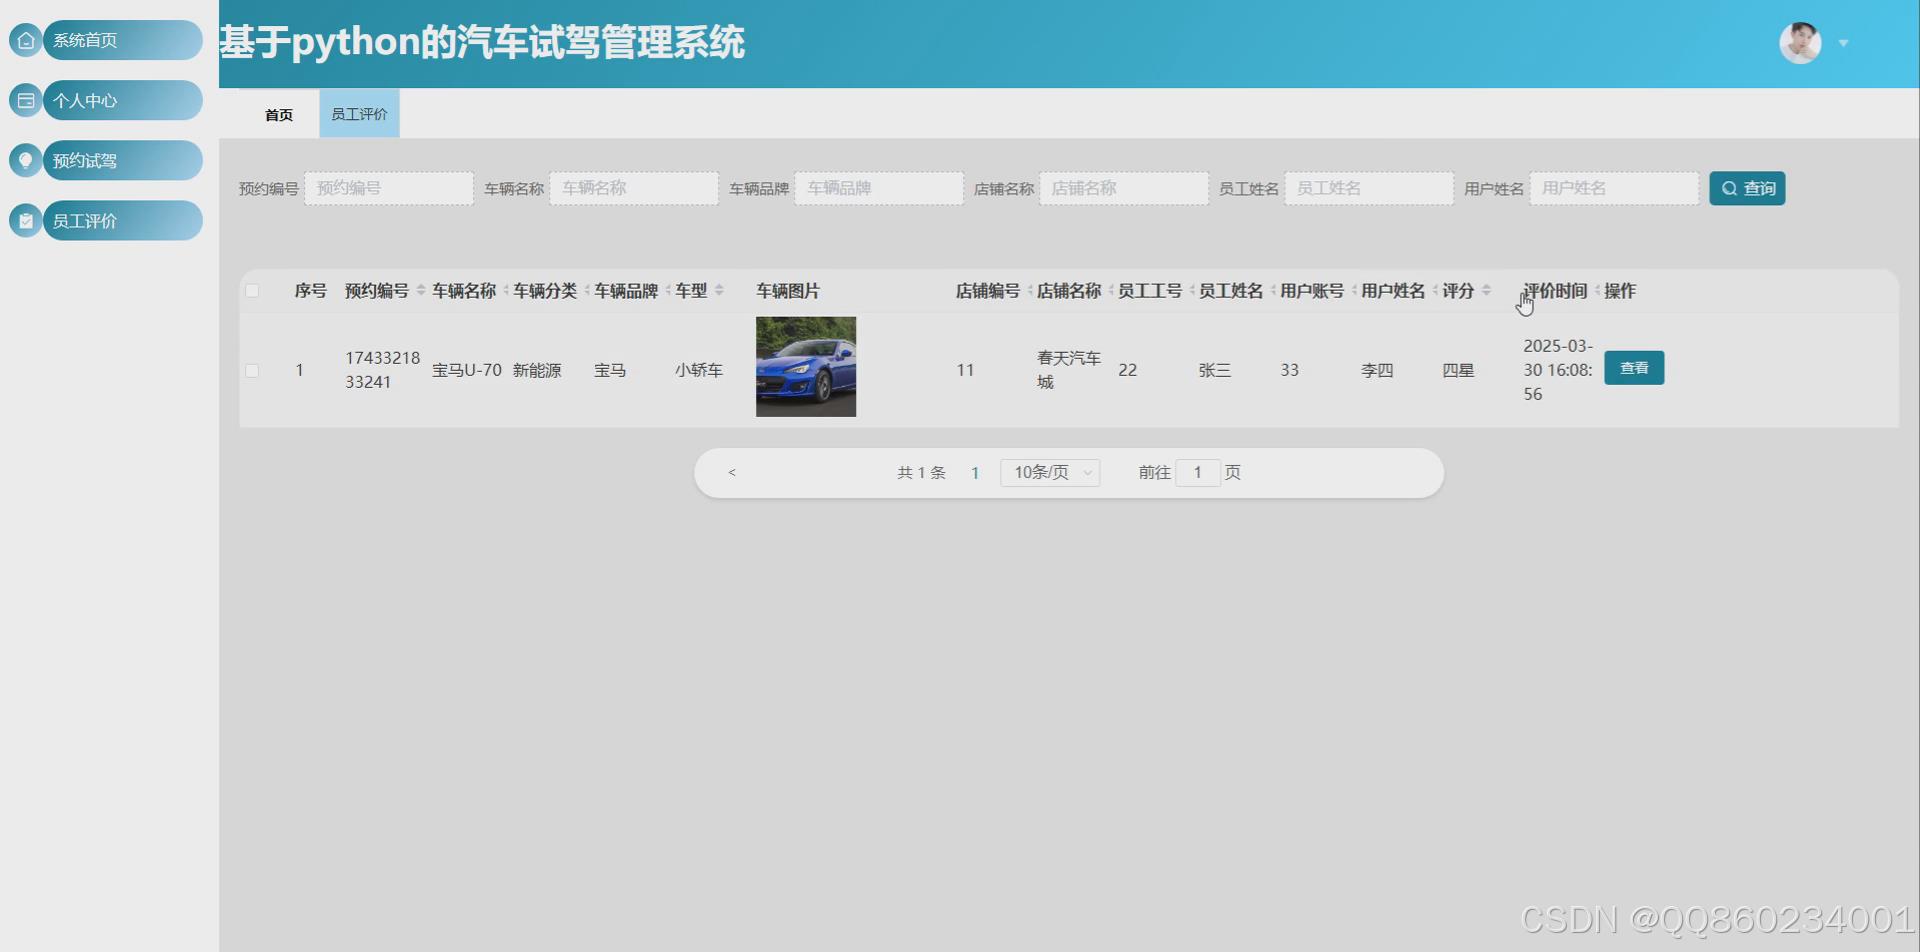Sort table by 预约编号 column arrows
This screenshot has width=1920, height=952.
click(x=421, y=290)
